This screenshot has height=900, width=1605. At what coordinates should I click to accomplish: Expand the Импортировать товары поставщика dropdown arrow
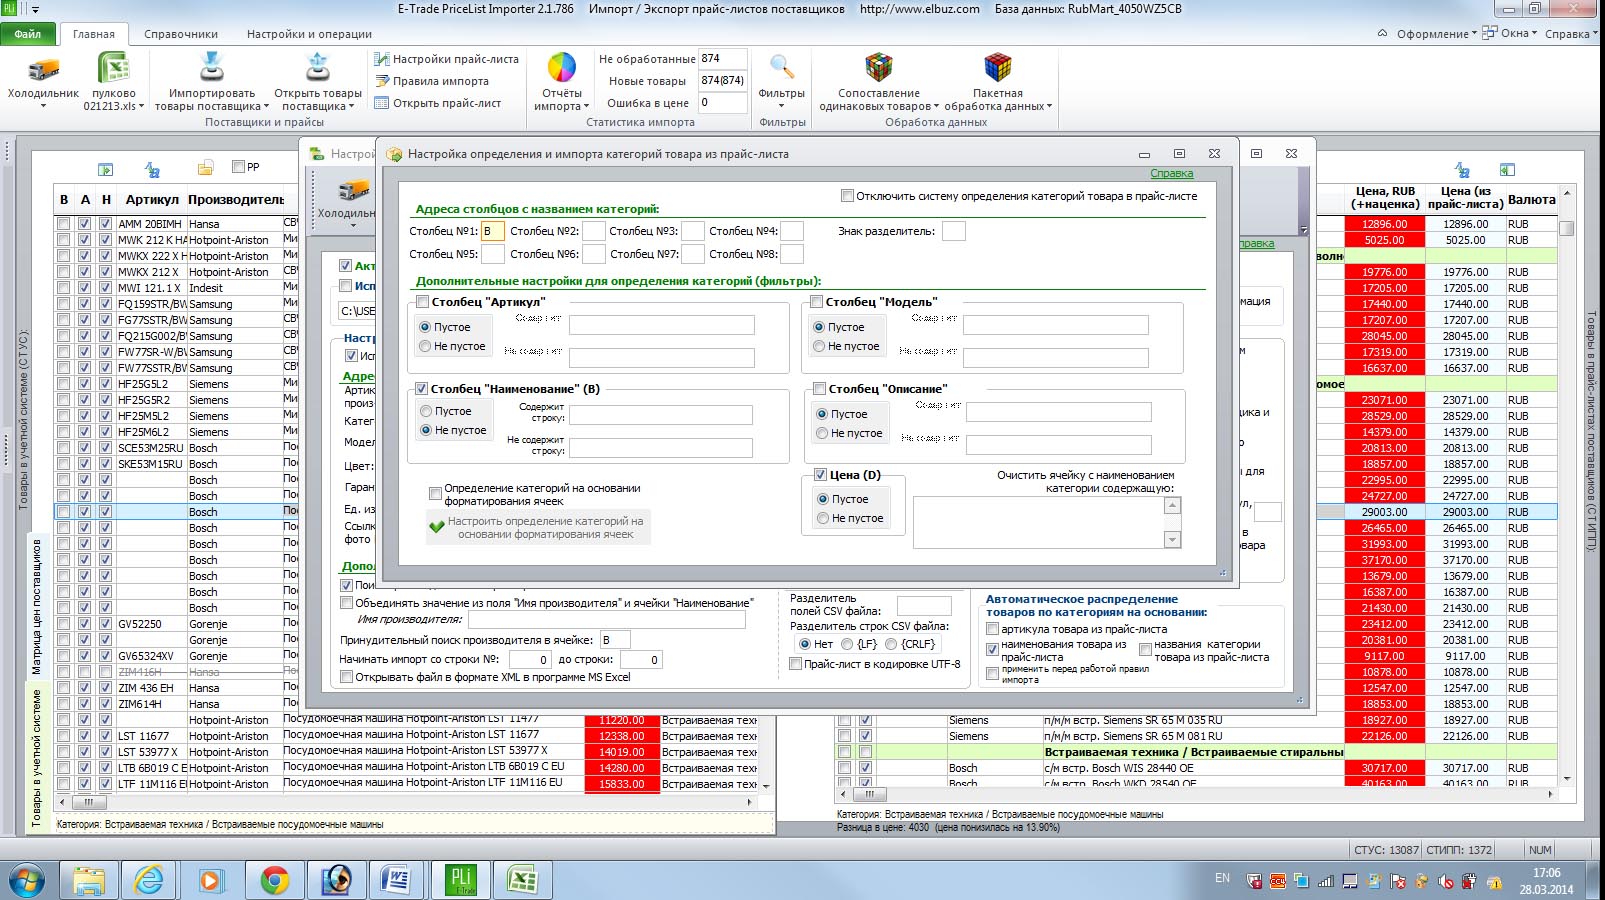coord(266,106)
